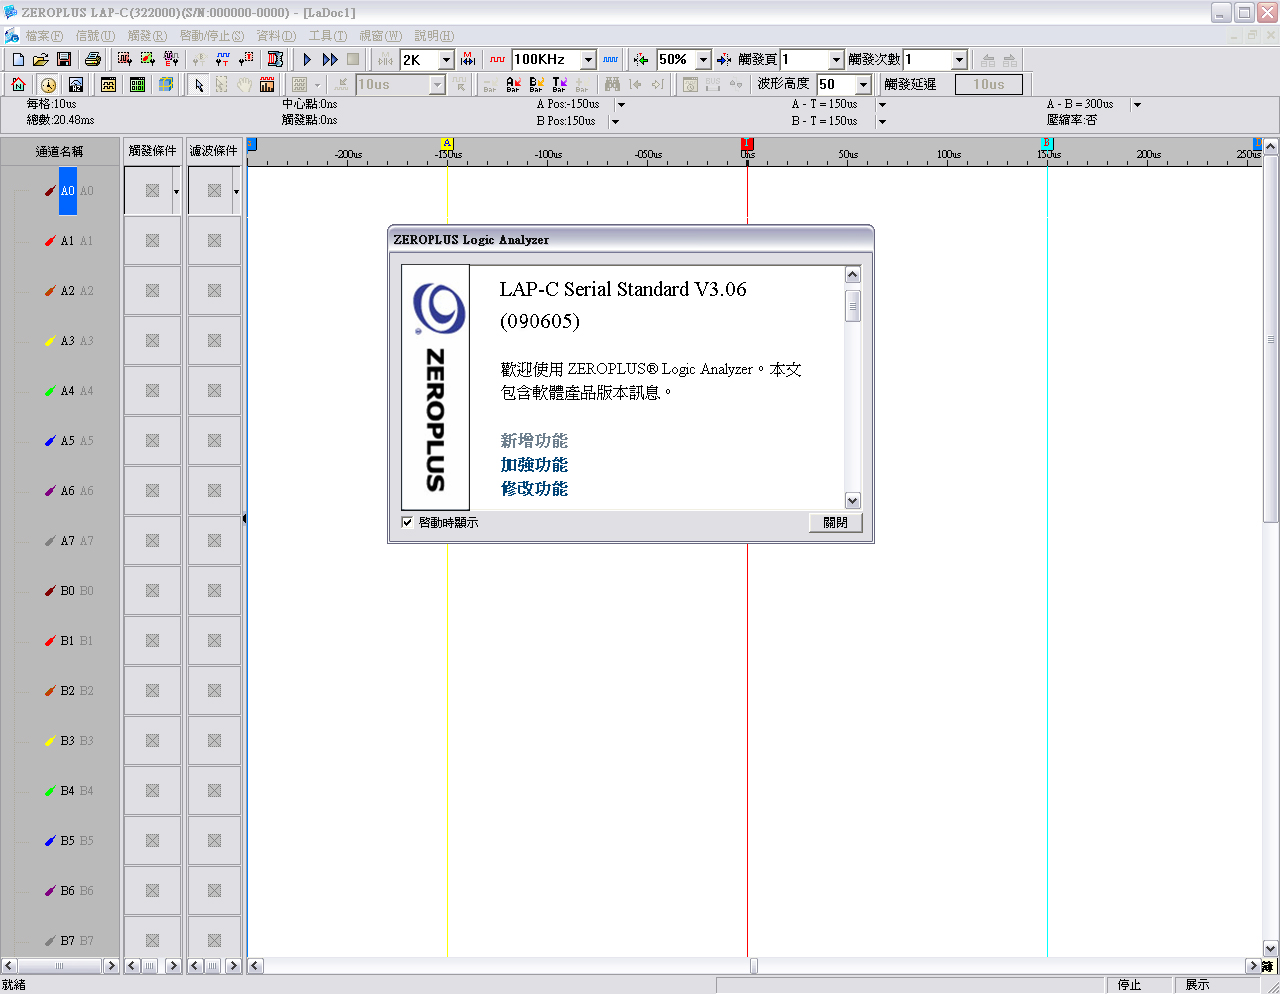Switch to the green list display mode icon
Screen dimensions: 1280x994
(138, 85)
